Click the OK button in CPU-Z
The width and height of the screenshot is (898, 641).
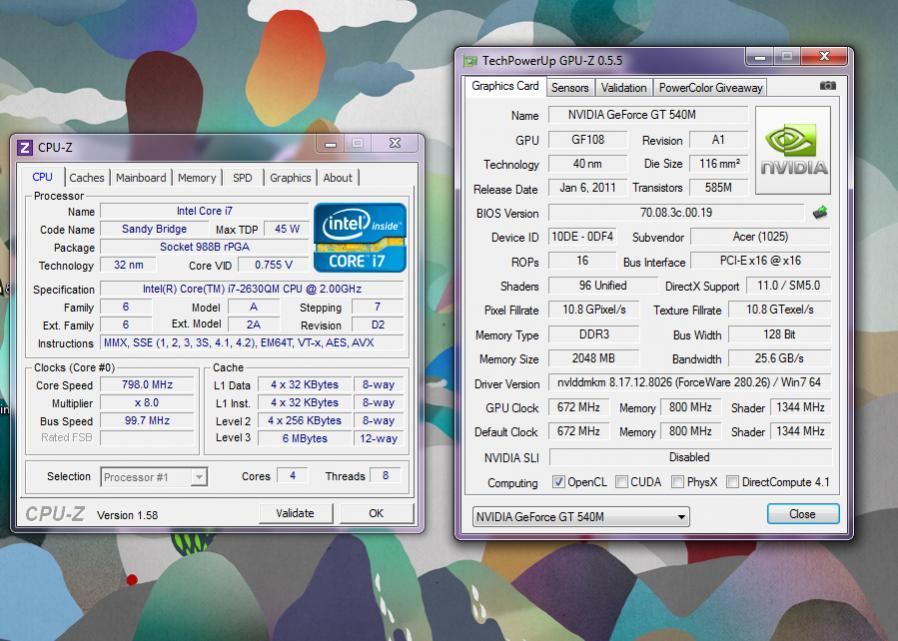376,513
